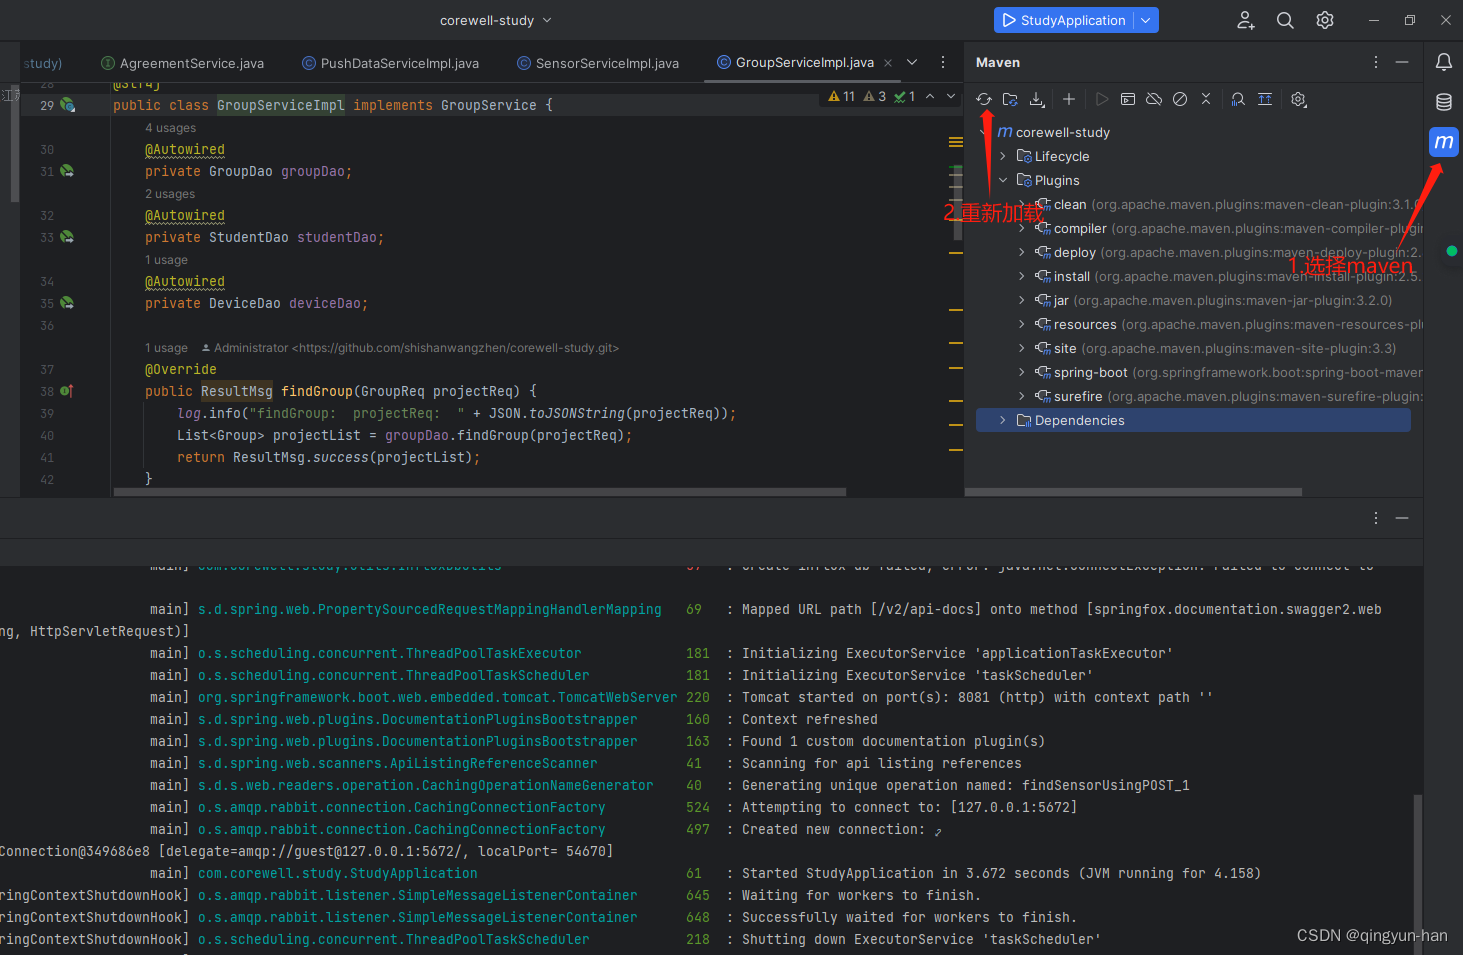Click '4 usages' hint above groupDao

170,128
